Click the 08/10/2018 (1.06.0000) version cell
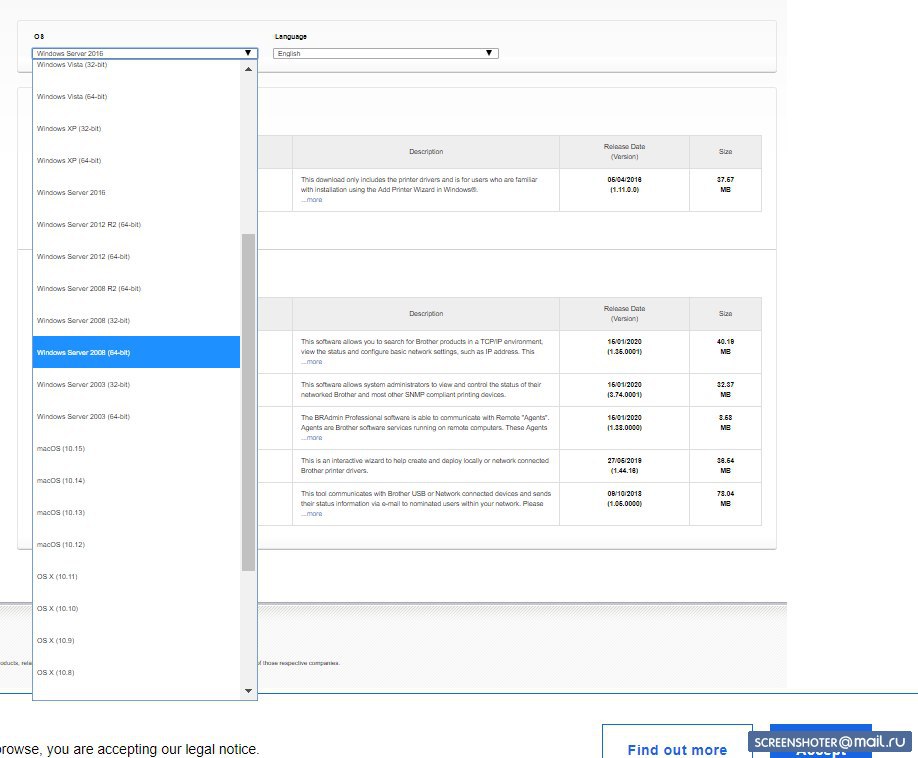Screen dimensions: 918x758 (624, 504)
